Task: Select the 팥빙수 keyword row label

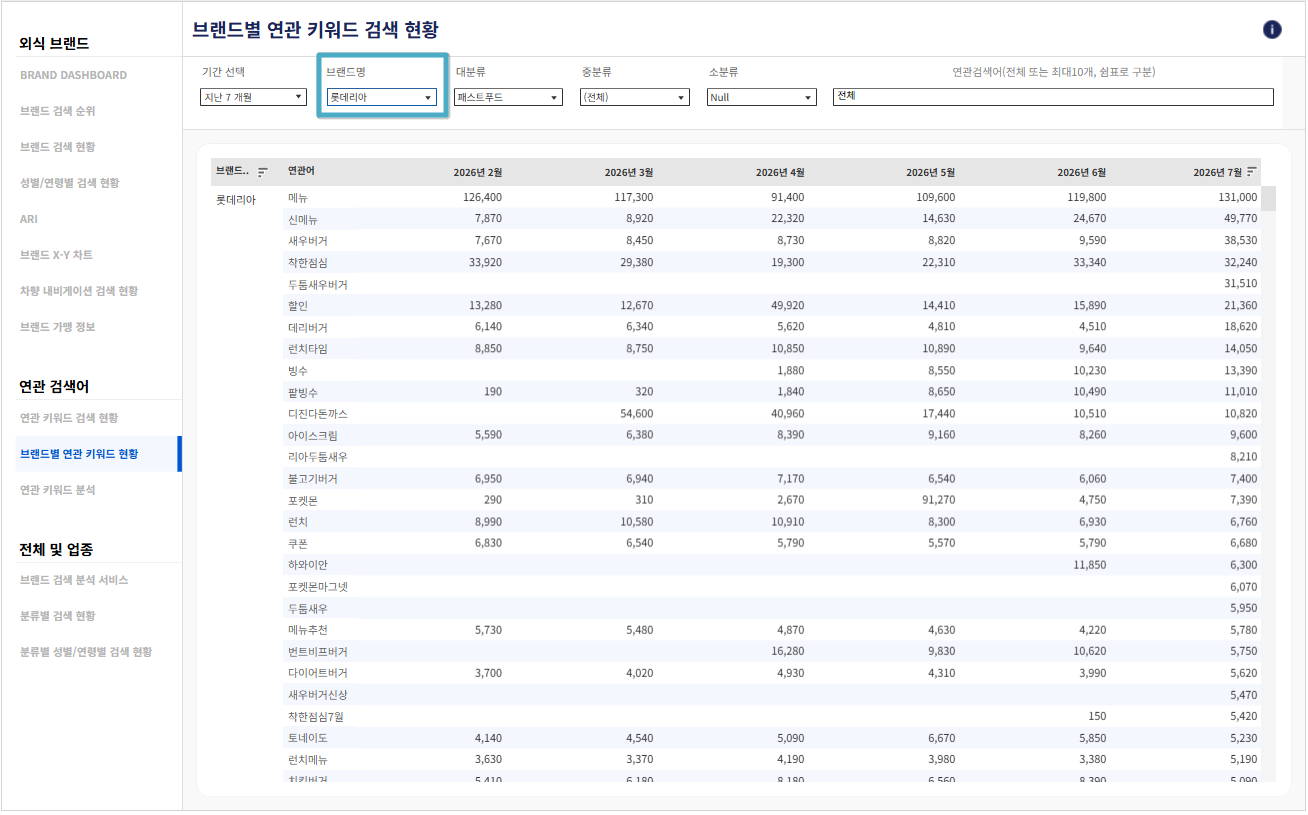Action: [303, 392]
